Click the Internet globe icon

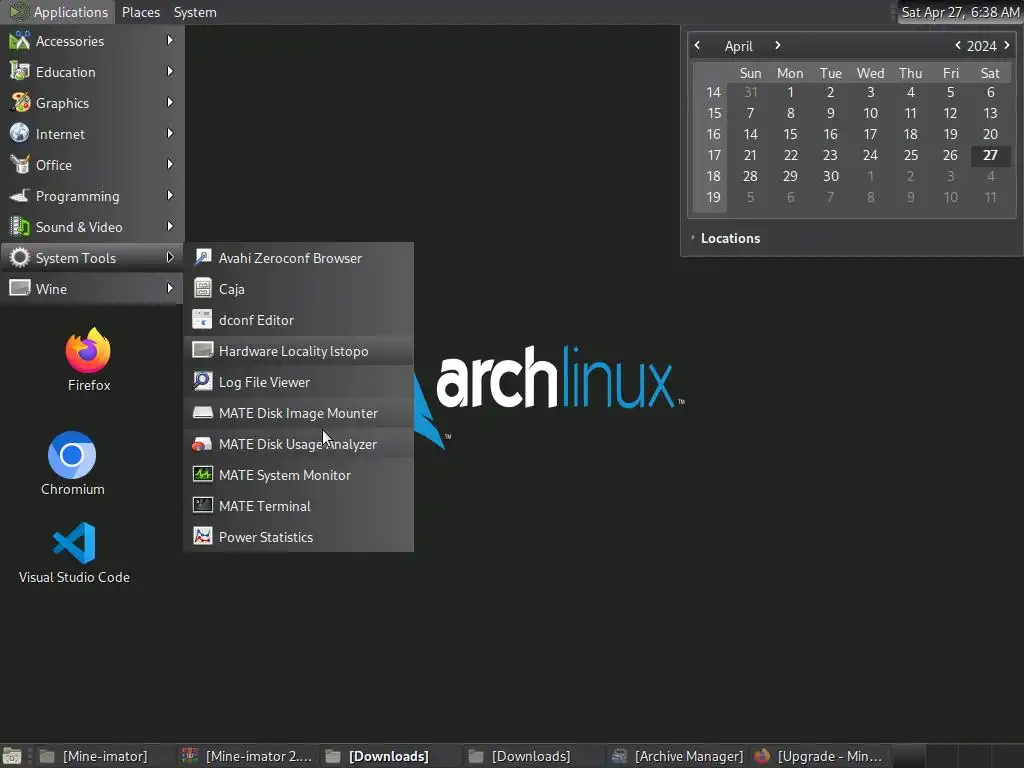20,134
